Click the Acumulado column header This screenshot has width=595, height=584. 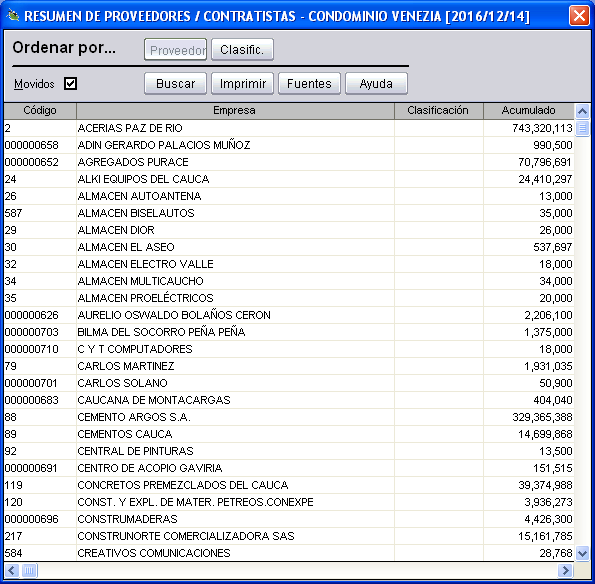(x=529, y=110)
